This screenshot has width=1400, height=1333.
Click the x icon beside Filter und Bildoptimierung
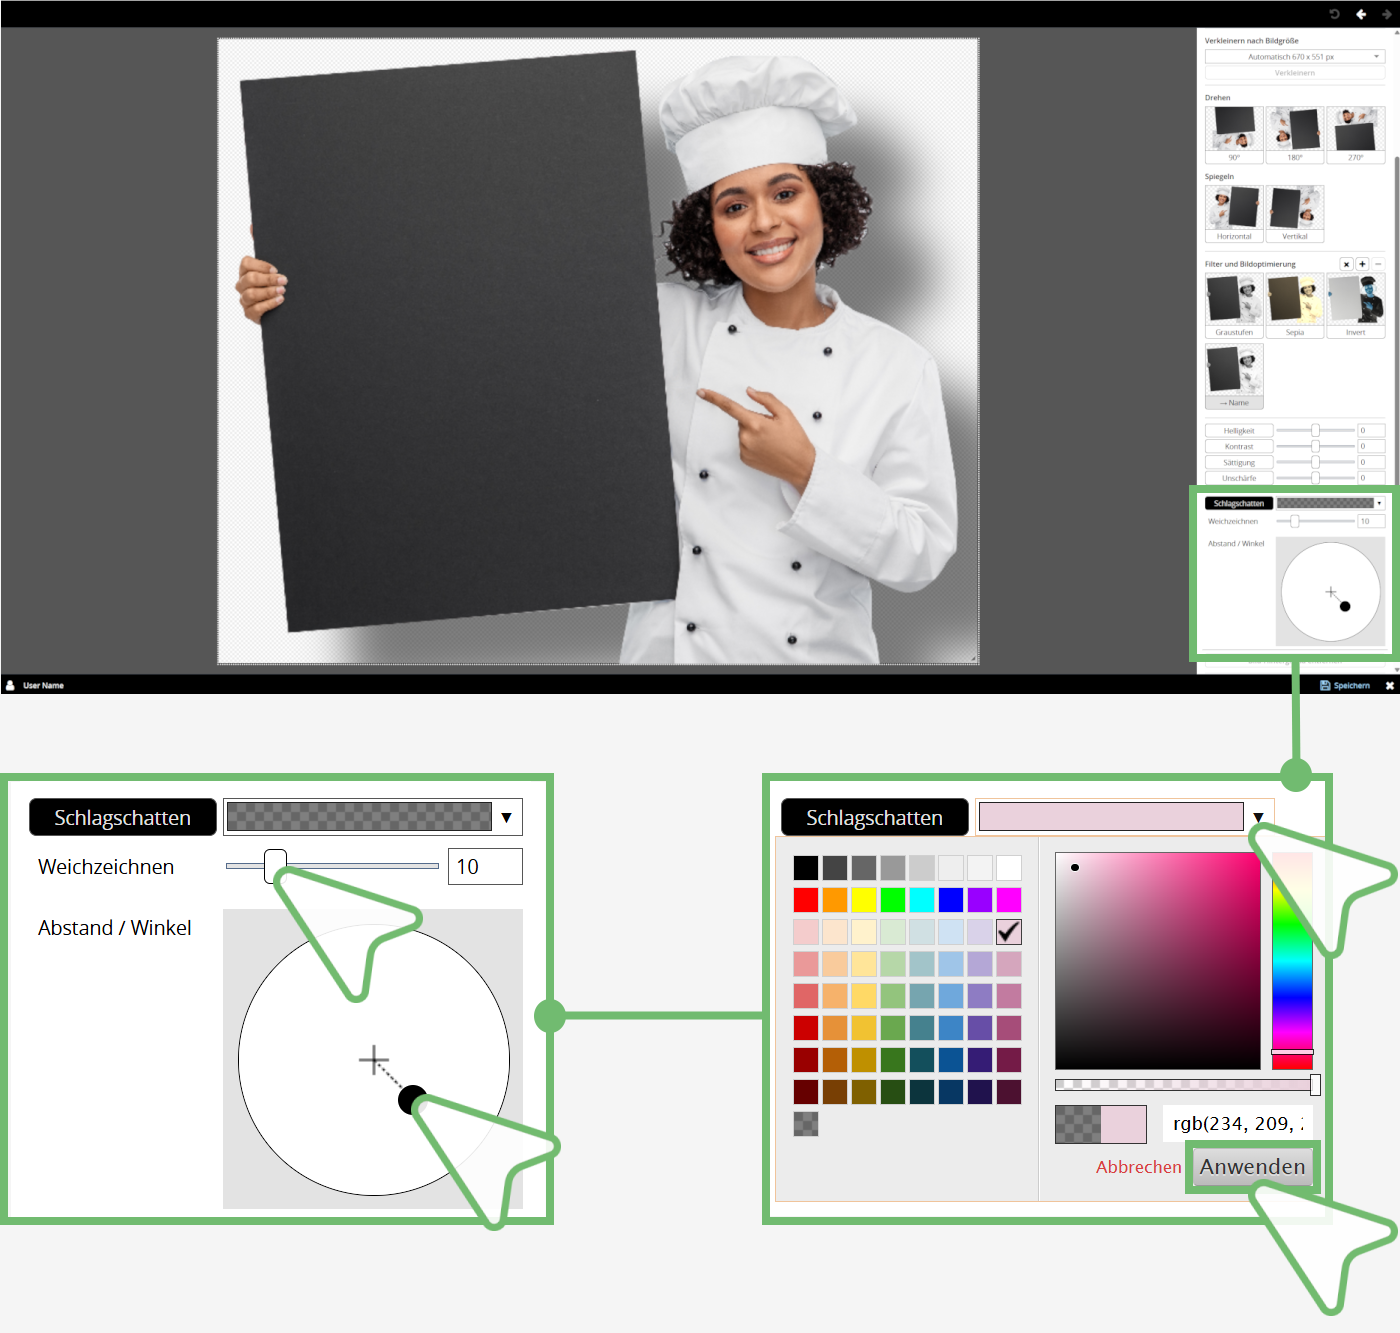pos(1346,264)
